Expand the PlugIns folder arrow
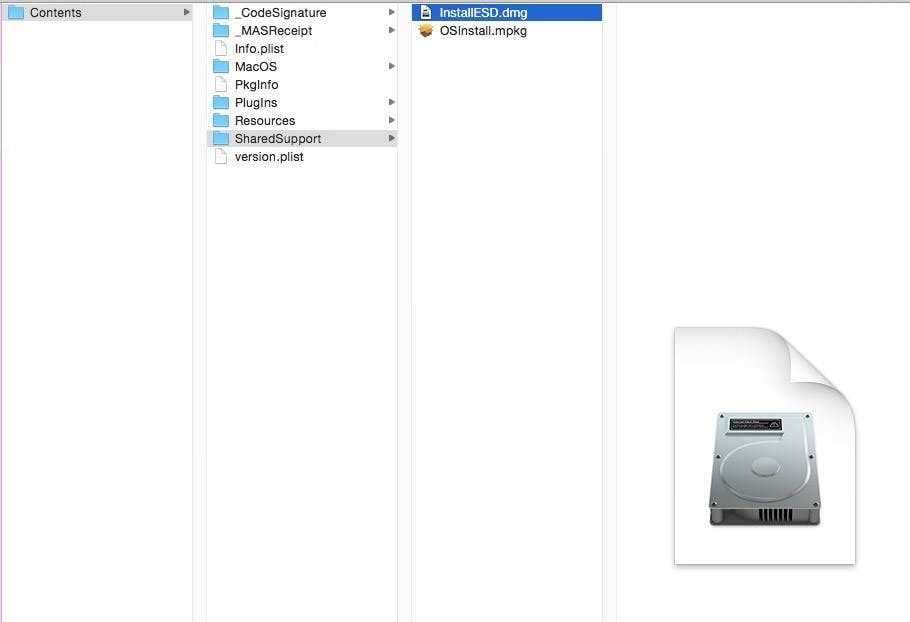The height and width of the screenshot is (622, 910). (x=392, y=102)
